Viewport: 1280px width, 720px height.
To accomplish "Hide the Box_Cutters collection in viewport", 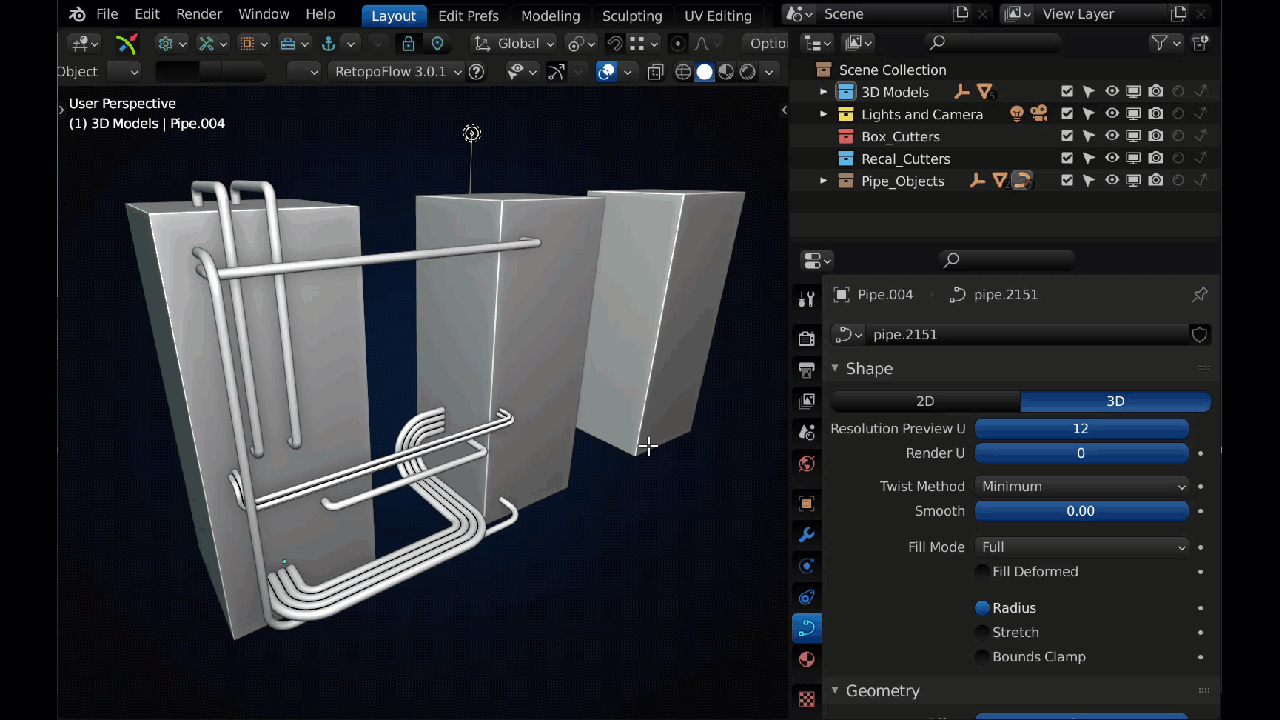I will [1112, 136].
